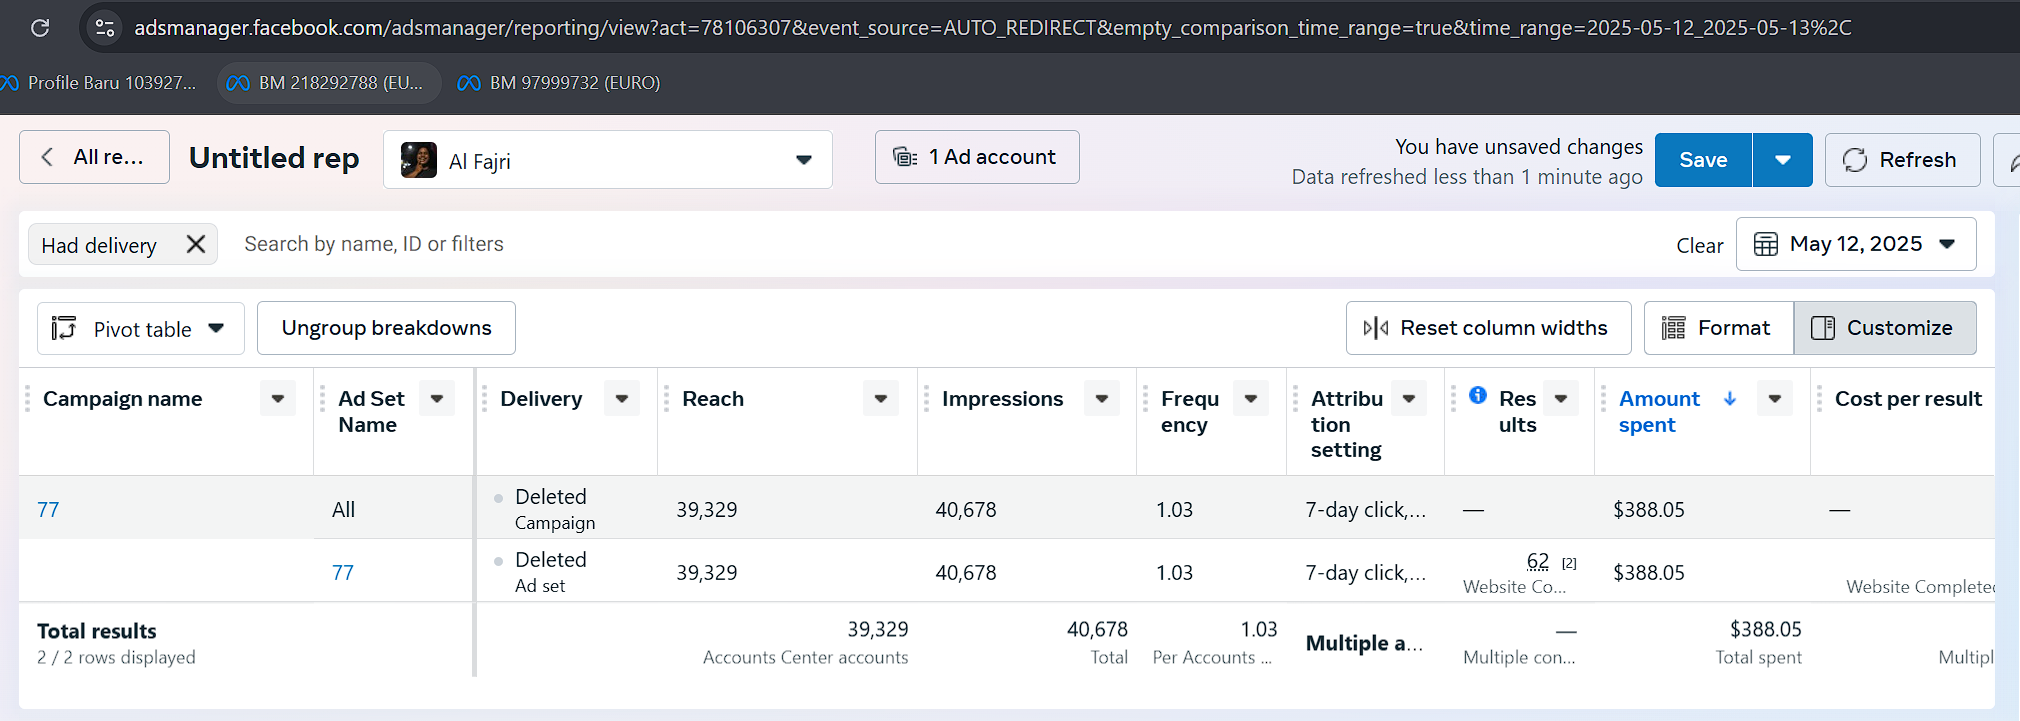Switch to Profile Baru tab
The image size is (2020, 721).
[100, 83]
